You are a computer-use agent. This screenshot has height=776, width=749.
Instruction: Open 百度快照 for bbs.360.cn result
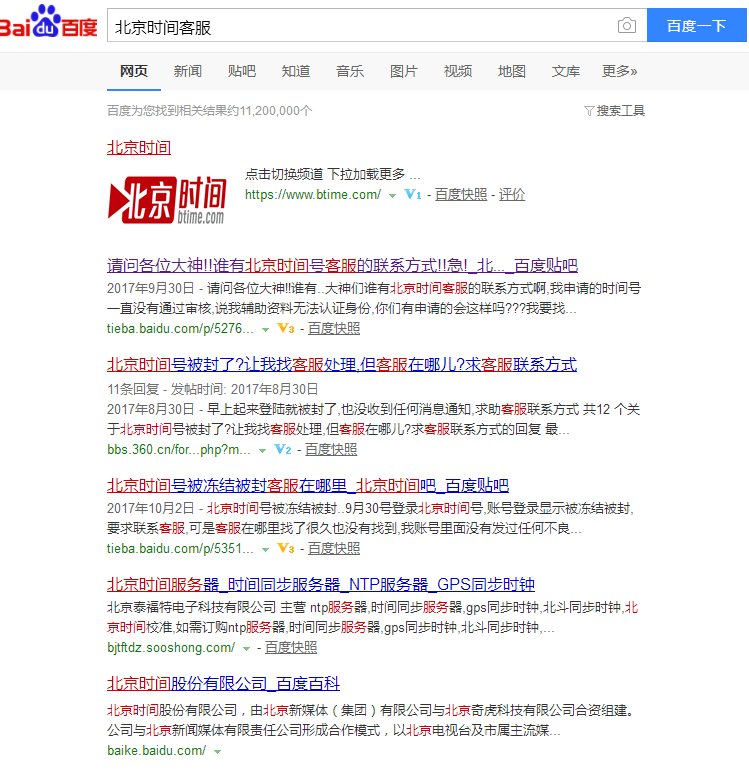click(x=331, y=449)
